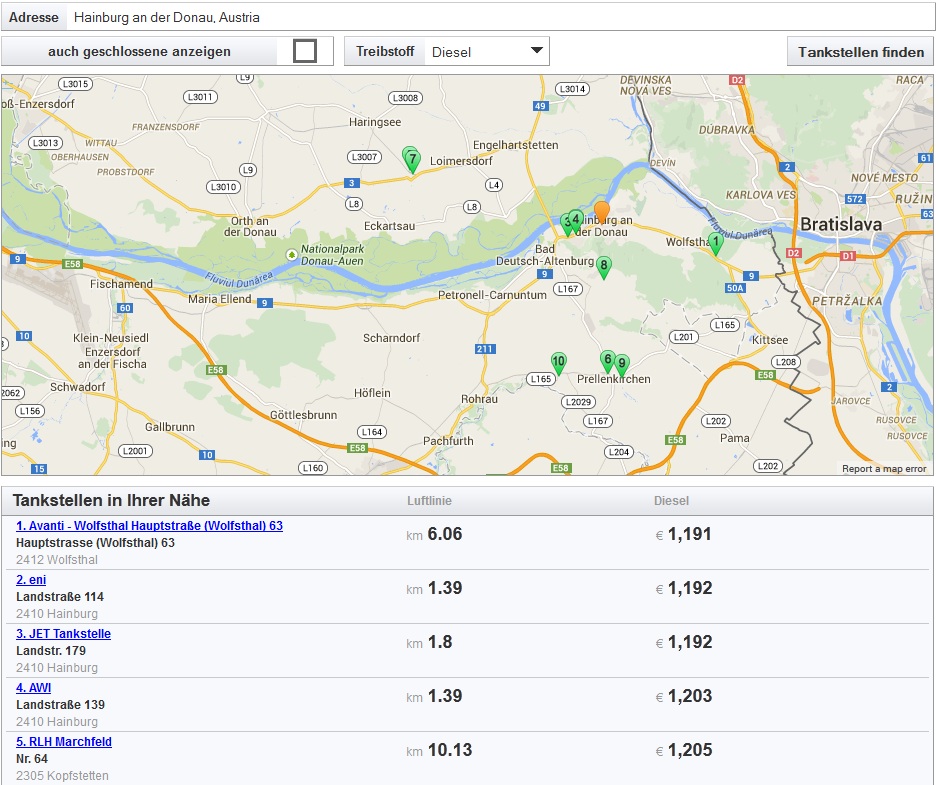This screenshot has height=785, width=936.
Task: Click the orange Hainburg location pin
Action: 602,212
